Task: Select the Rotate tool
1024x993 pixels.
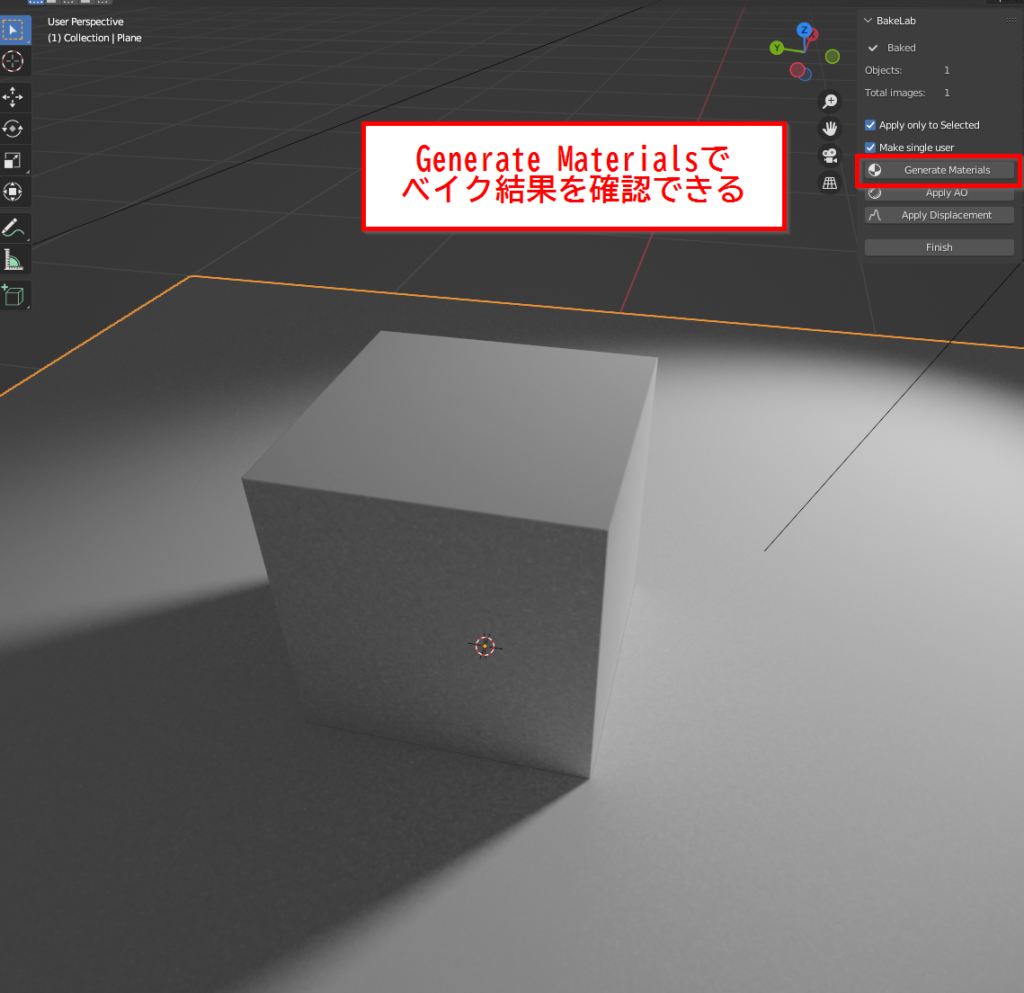Action: click(x=14, y=129)
